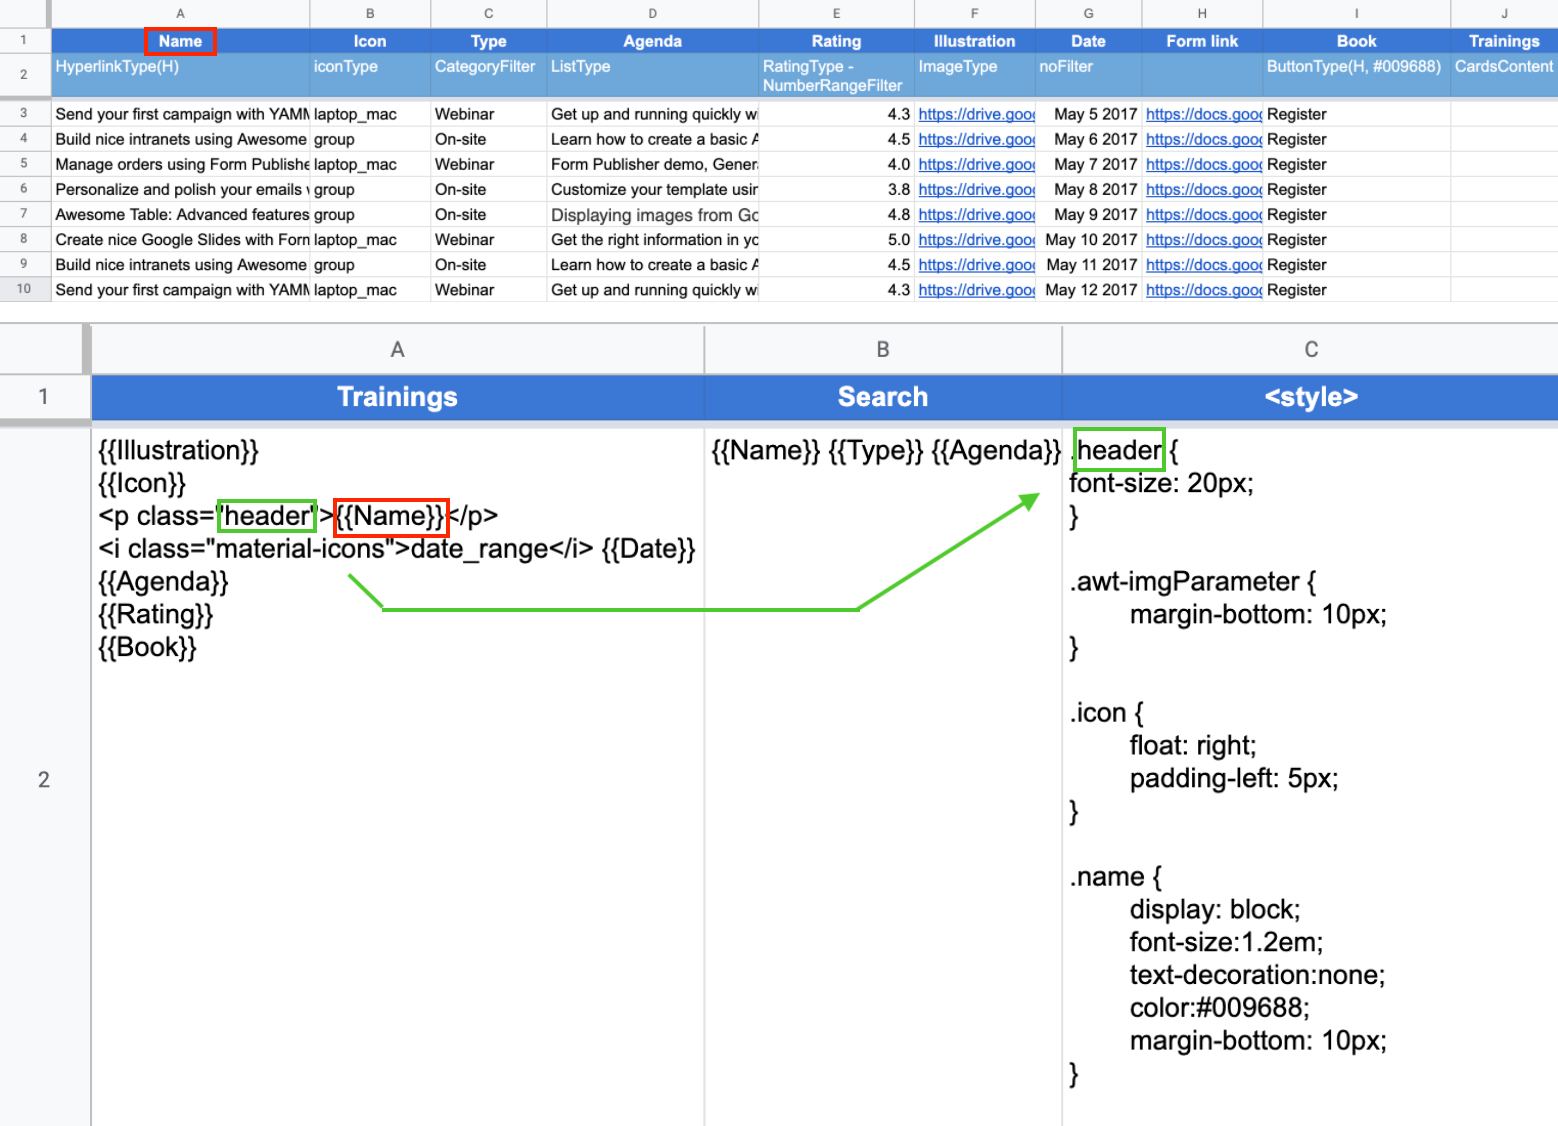Open the drive link in row 6
Screen dimensions: 1558x1126
(x=976, y=189)
